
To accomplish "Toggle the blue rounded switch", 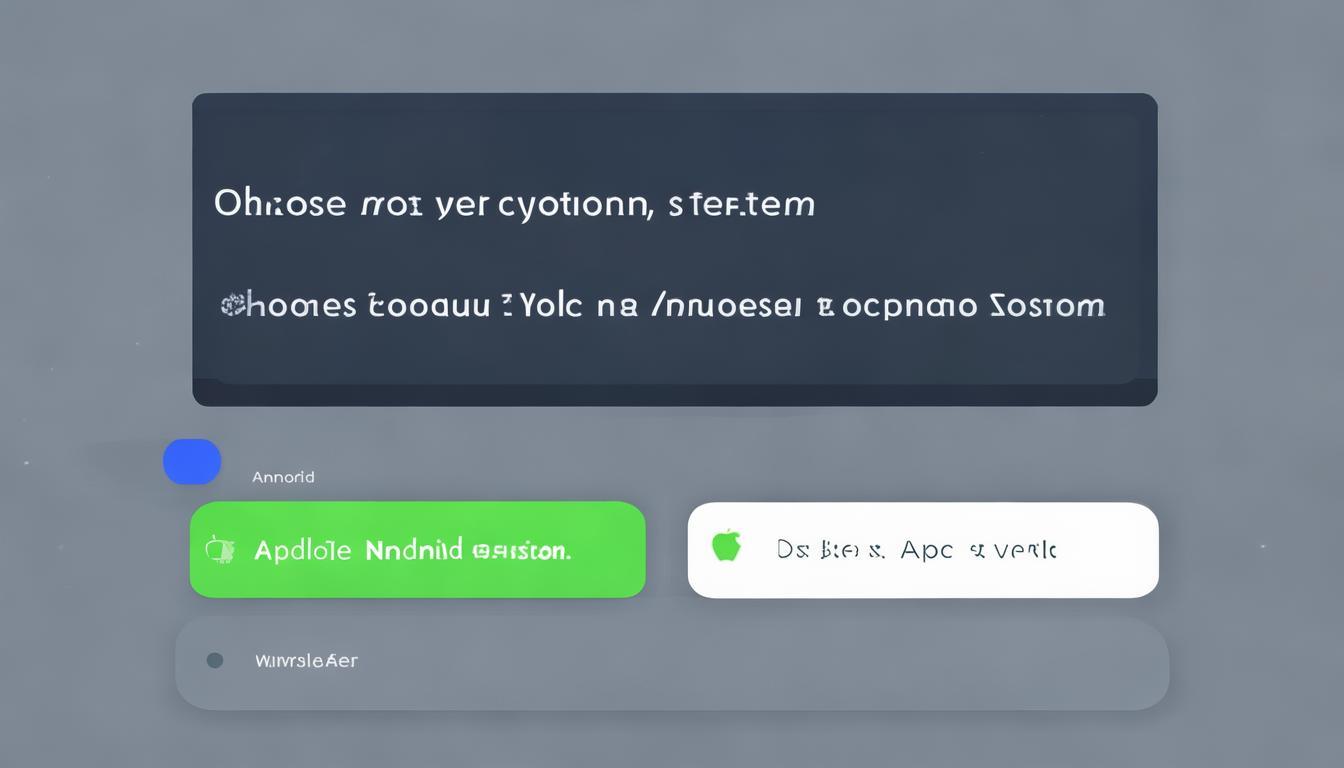I will tap(192, 462).
